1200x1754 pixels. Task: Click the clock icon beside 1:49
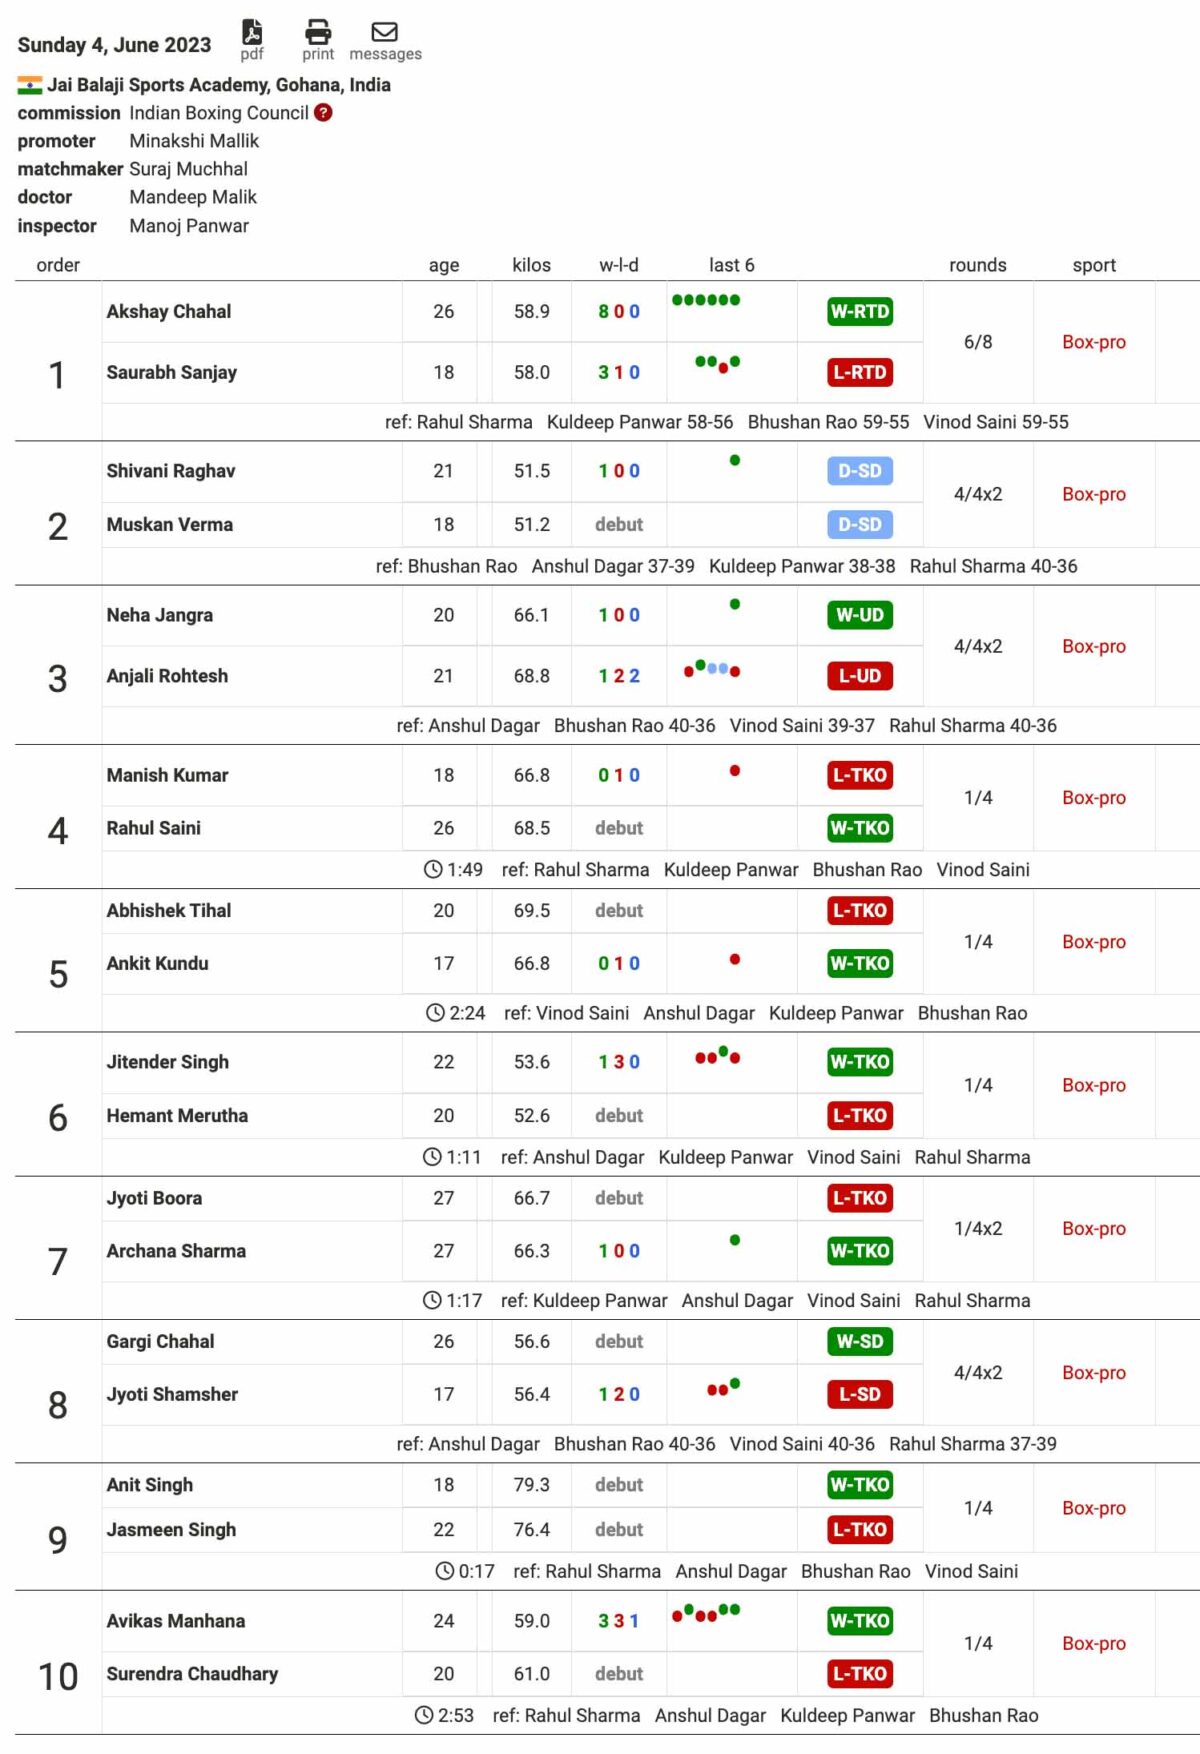click(x=433, y=870)
